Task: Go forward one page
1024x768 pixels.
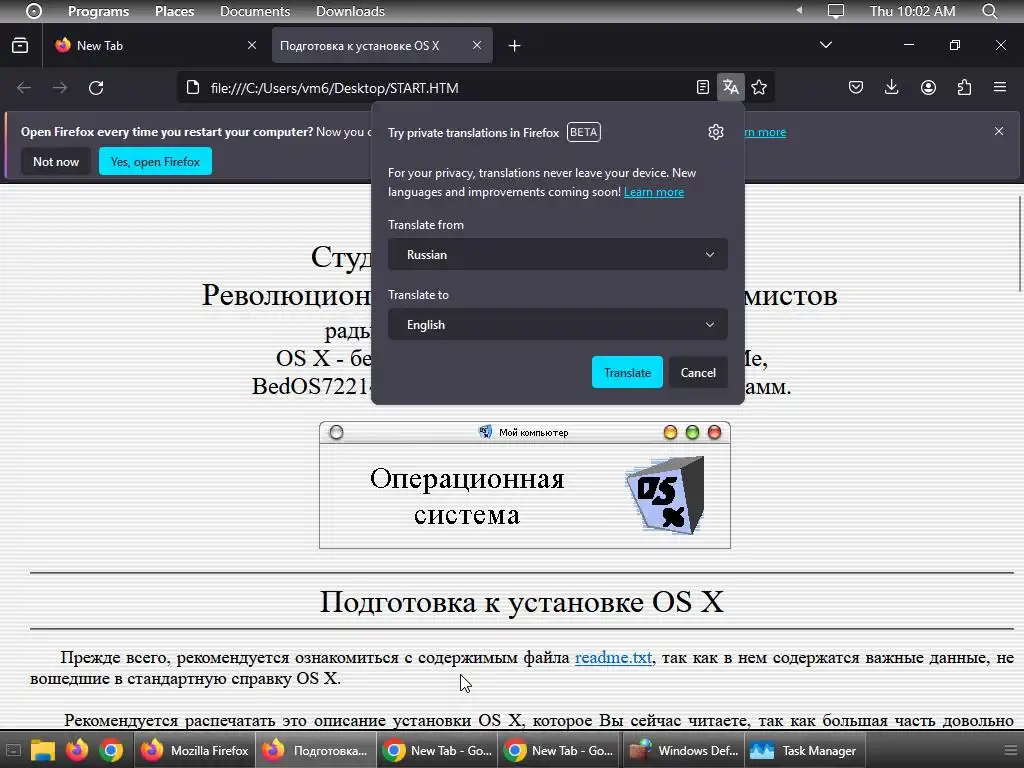Action: pos(60,88)
